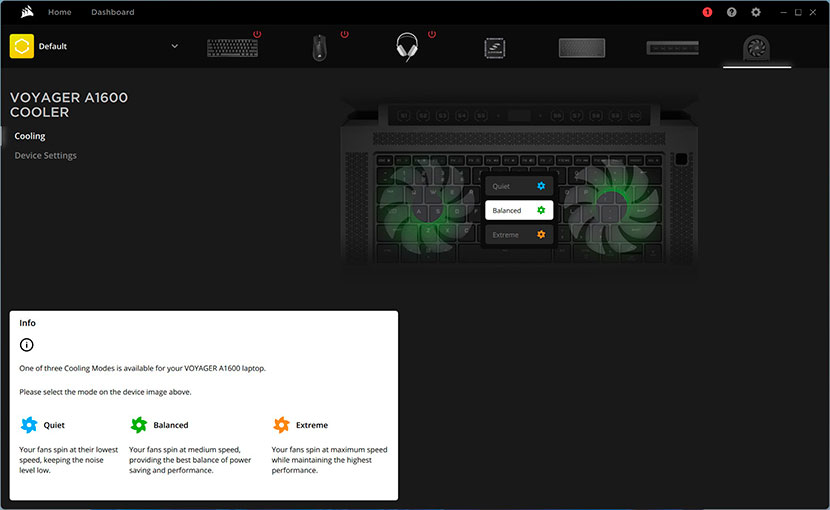Select the mouse pad device icon
Viewport: 830px width, 510px height.
pyautogui.click(x=582, y=48)
